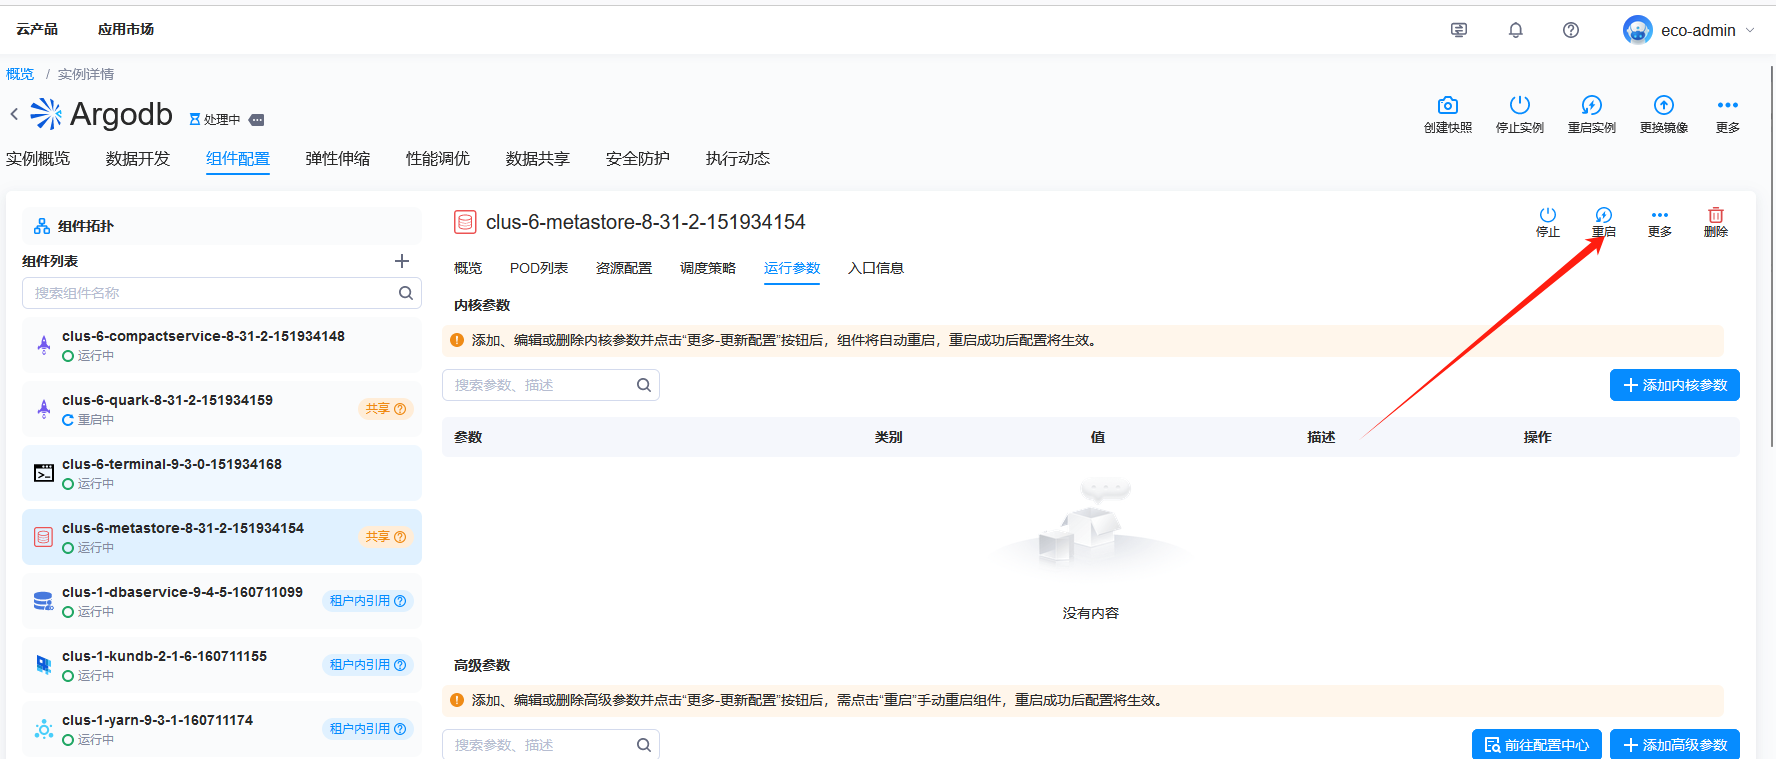The height and width of the screenshot is (759, 1776).
Task: Add a component with the plus icon
Action: coord(402,261)
